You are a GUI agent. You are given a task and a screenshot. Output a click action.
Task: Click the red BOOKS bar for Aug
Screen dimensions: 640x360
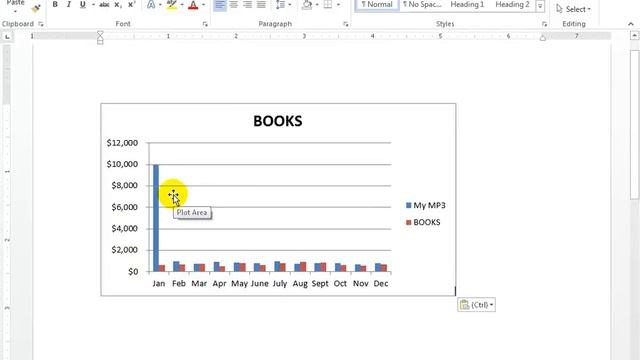click(x=303, y=267)
